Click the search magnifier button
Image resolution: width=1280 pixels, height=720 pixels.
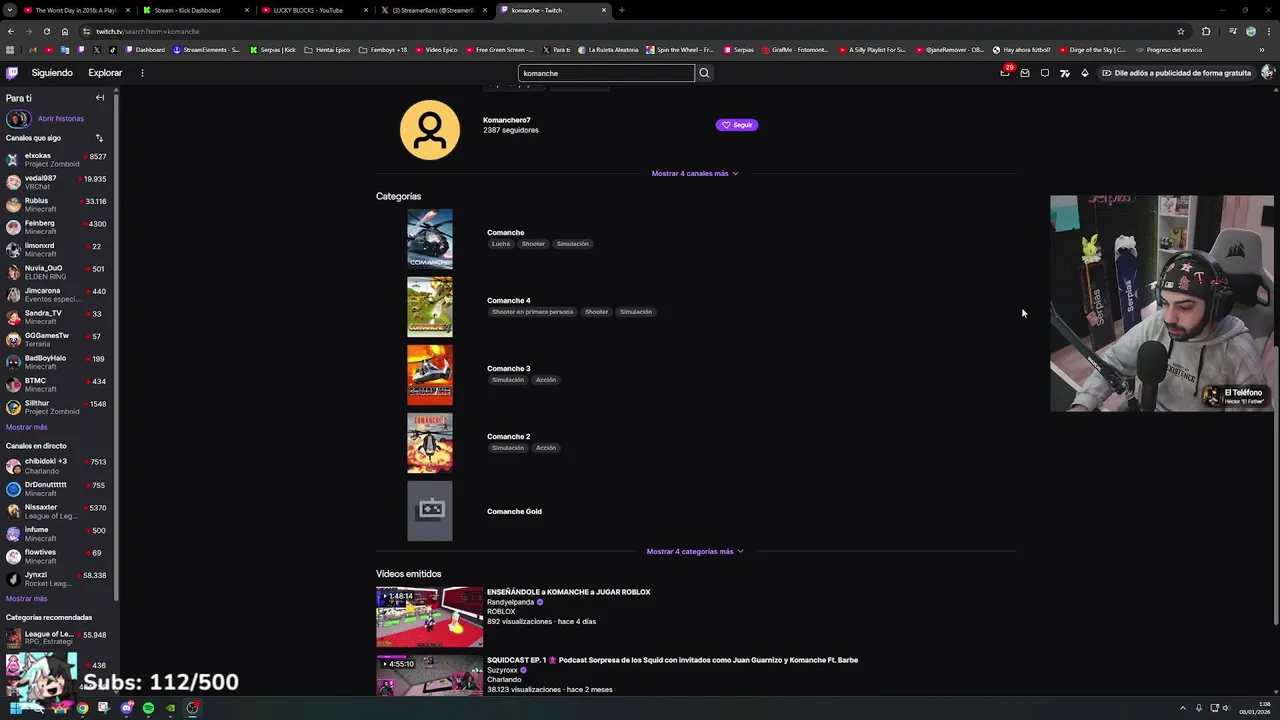tap(704, 73)
